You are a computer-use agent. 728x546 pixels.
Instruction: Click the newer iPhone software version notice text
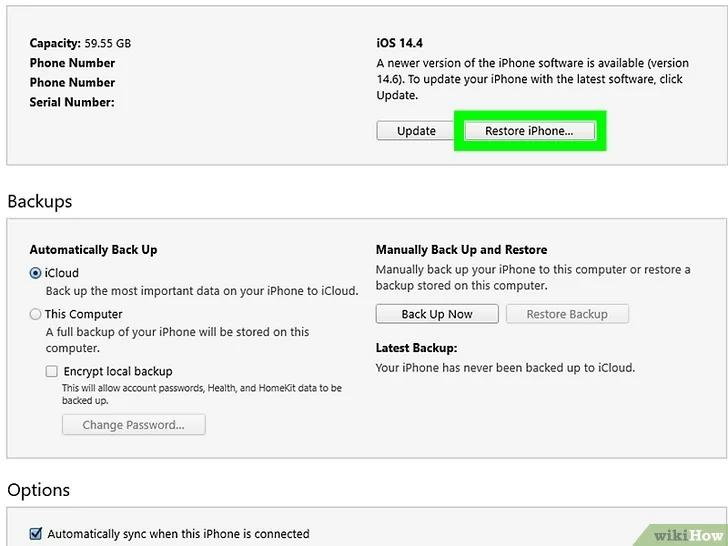click(x=533, y=79)
